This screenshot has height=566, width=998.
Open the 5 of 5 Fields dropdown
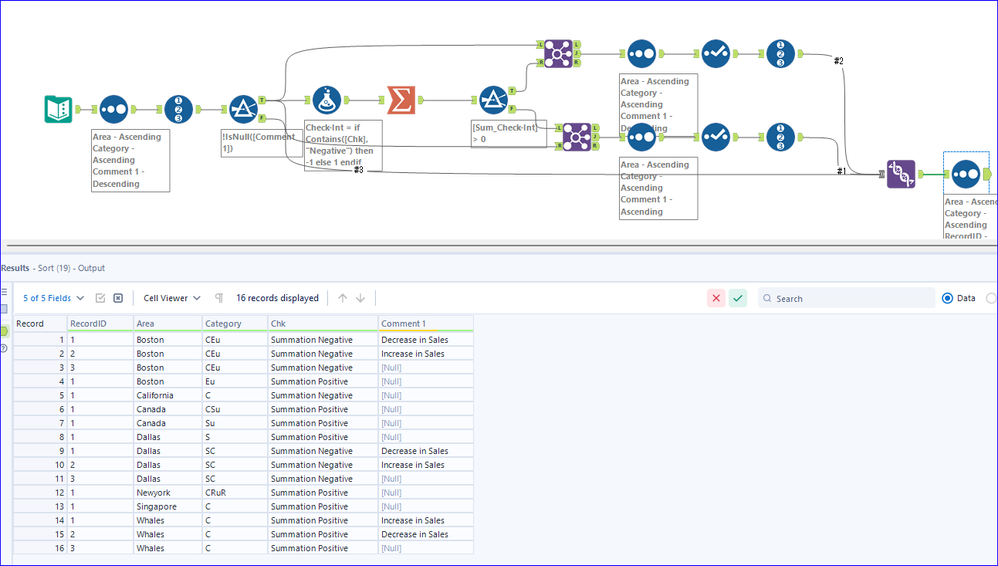53,298
